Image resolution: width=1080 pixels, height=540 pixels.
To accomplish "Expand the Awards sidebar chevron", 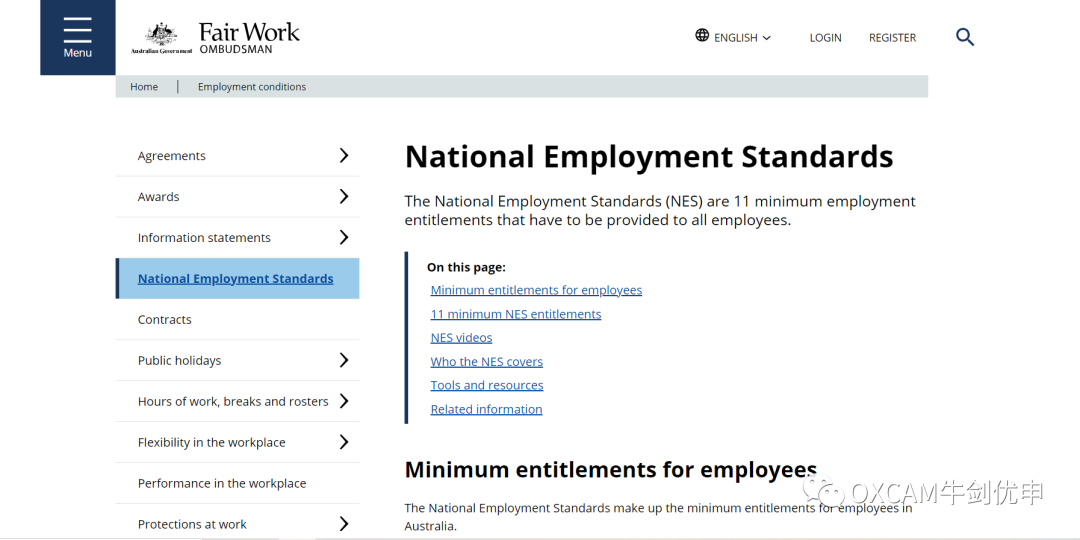I will pyautogui.click(x=344, y=196).
